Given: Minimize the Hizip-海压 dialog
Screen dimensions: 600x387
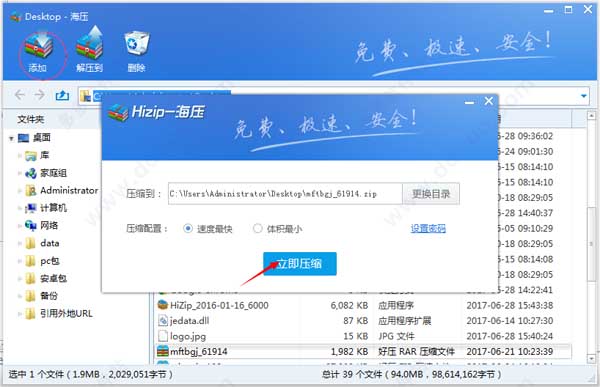Looking at the screenshot, I should [x=470, y=102].
